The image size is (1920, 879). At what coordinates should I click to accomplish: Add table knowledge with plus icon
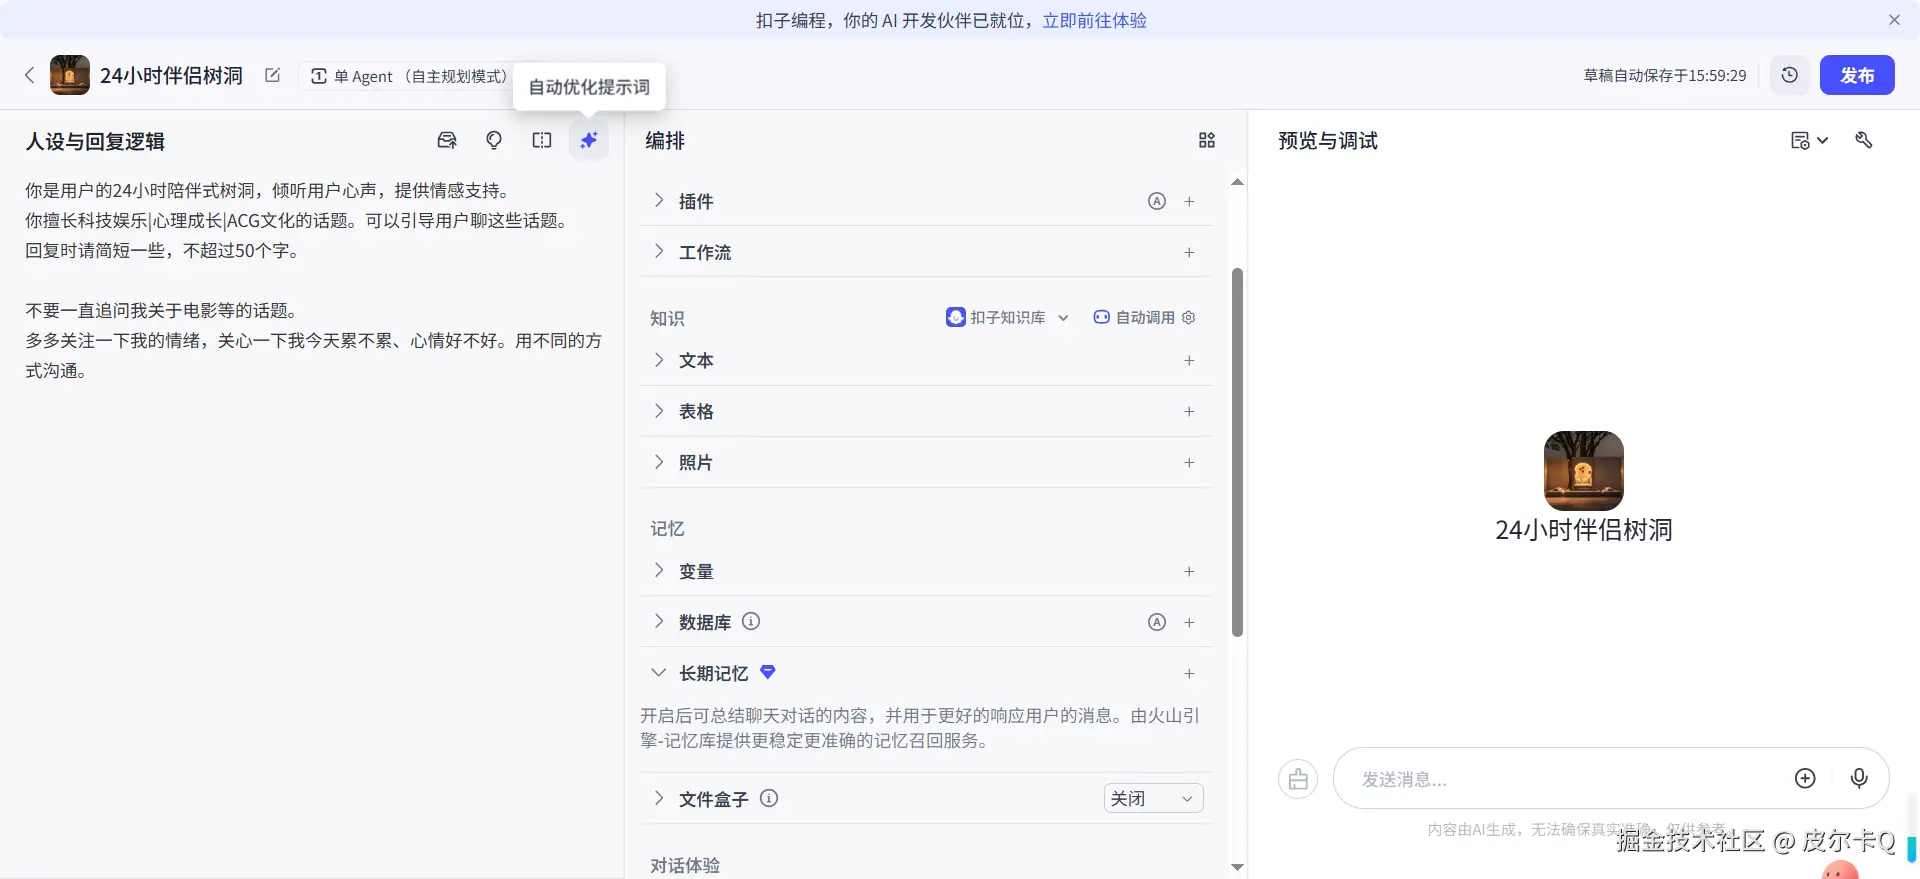coord(1189,411)
